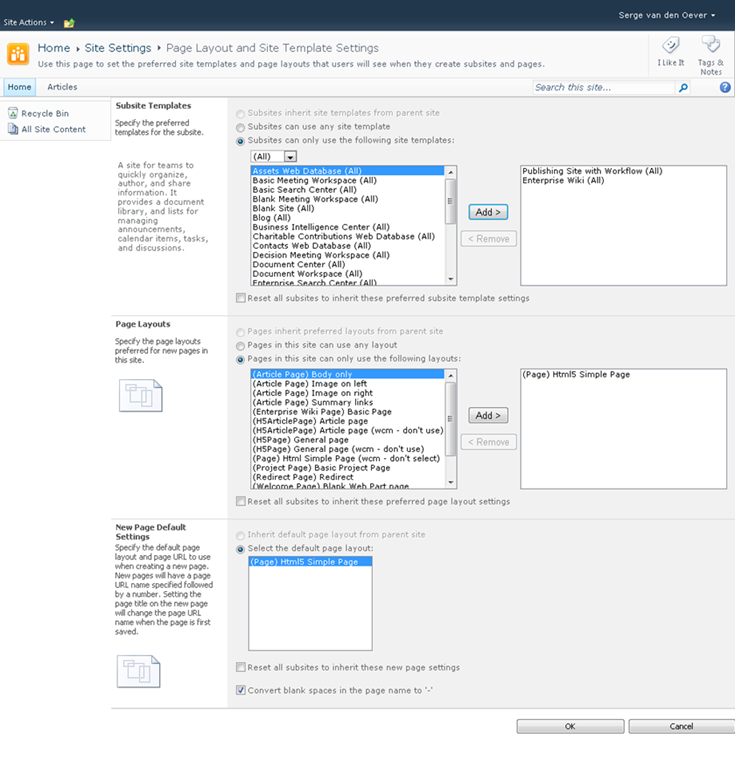Image resolution: width=735 pixels, height=768 pixels.
Task: Click the Cancel button
Action: tap(681, 726)
